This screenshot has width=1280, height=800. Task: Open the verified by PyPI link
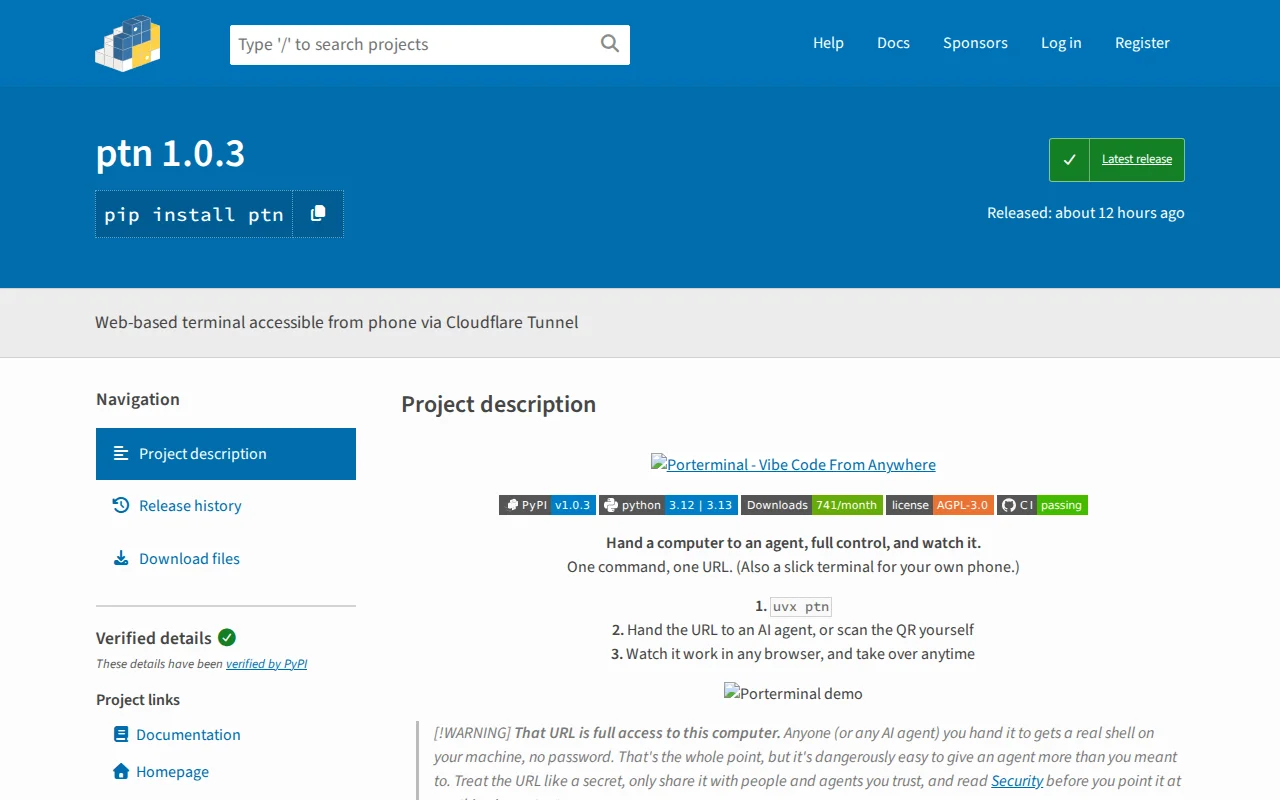tap(266, 664)
